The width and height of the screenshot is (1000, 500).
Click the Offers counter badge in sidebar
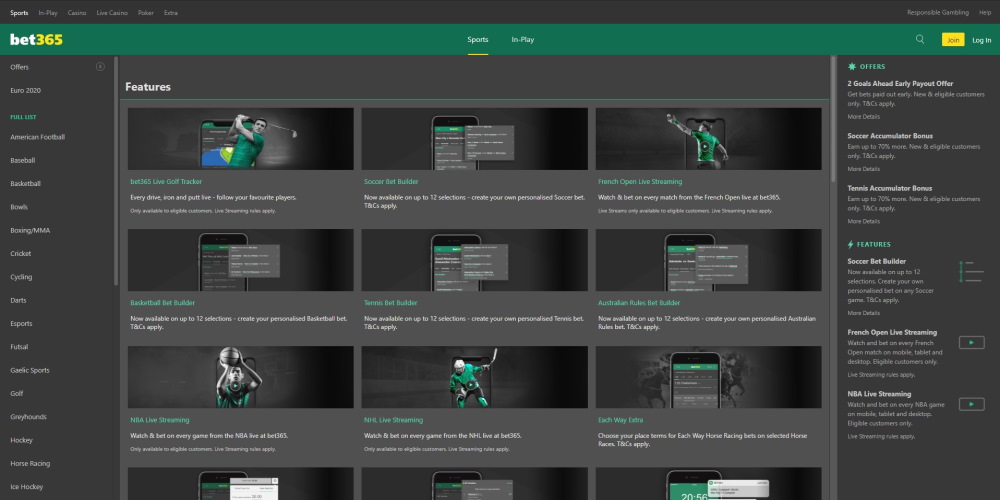(100, 66)
